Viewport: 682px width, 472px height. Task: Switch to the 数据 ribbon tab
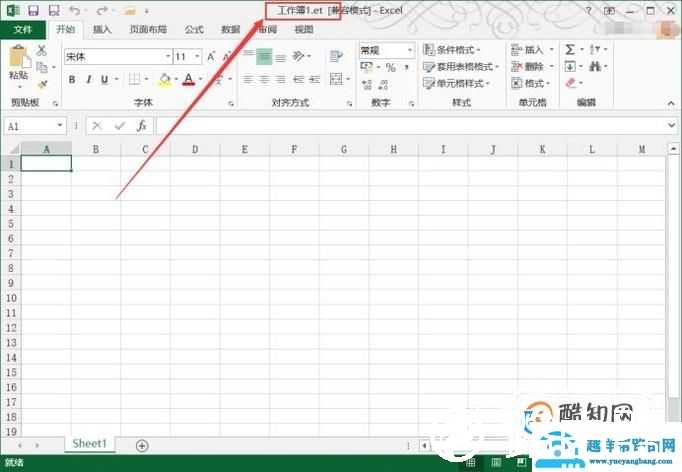tap(231, 30)
